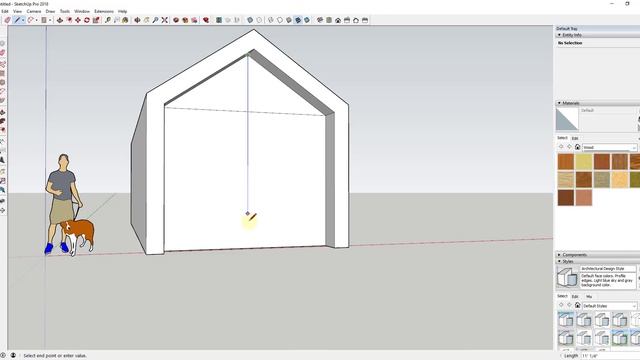This screenshot has height=360, width=640.
Task: Pick the first orange wood swatch
Action: pyautogui.click(x=566, y=162)
